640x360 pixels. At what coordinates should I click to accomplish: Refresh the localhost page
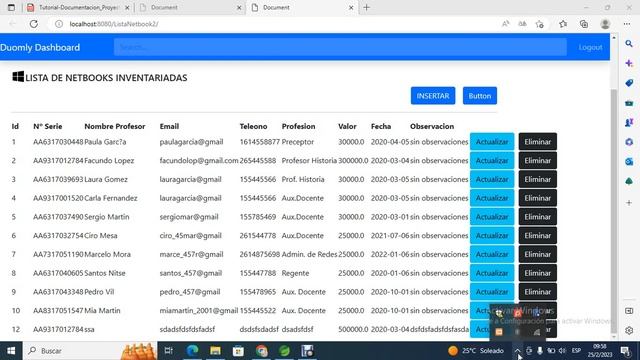[33, 24]
